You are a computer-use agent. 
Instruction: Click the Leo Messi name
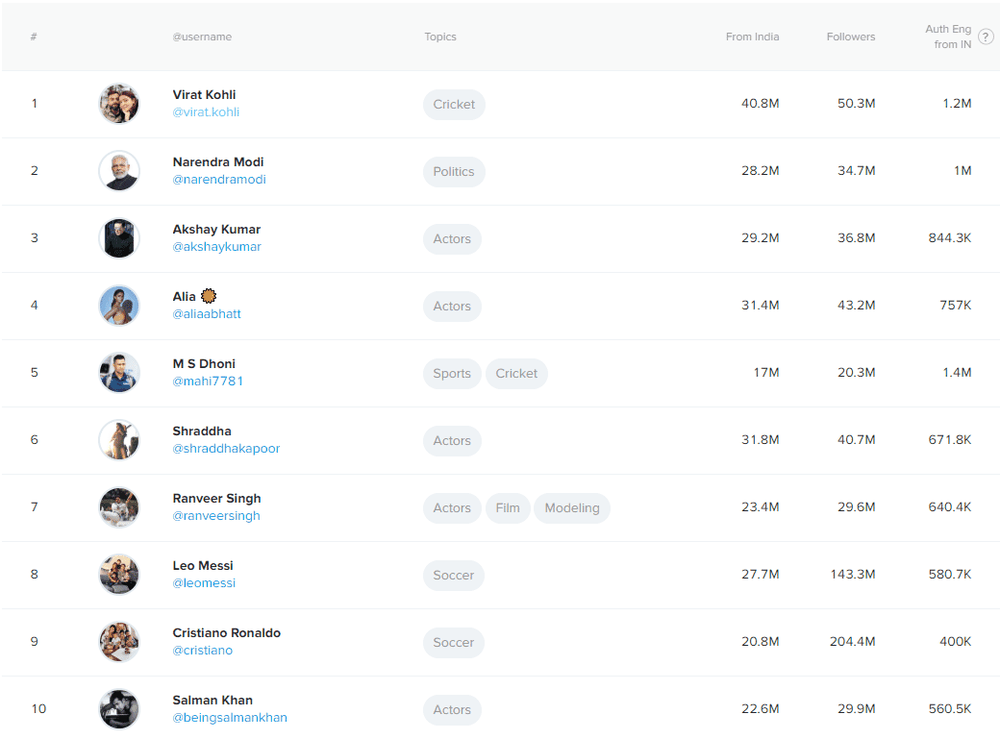(203, 566)
